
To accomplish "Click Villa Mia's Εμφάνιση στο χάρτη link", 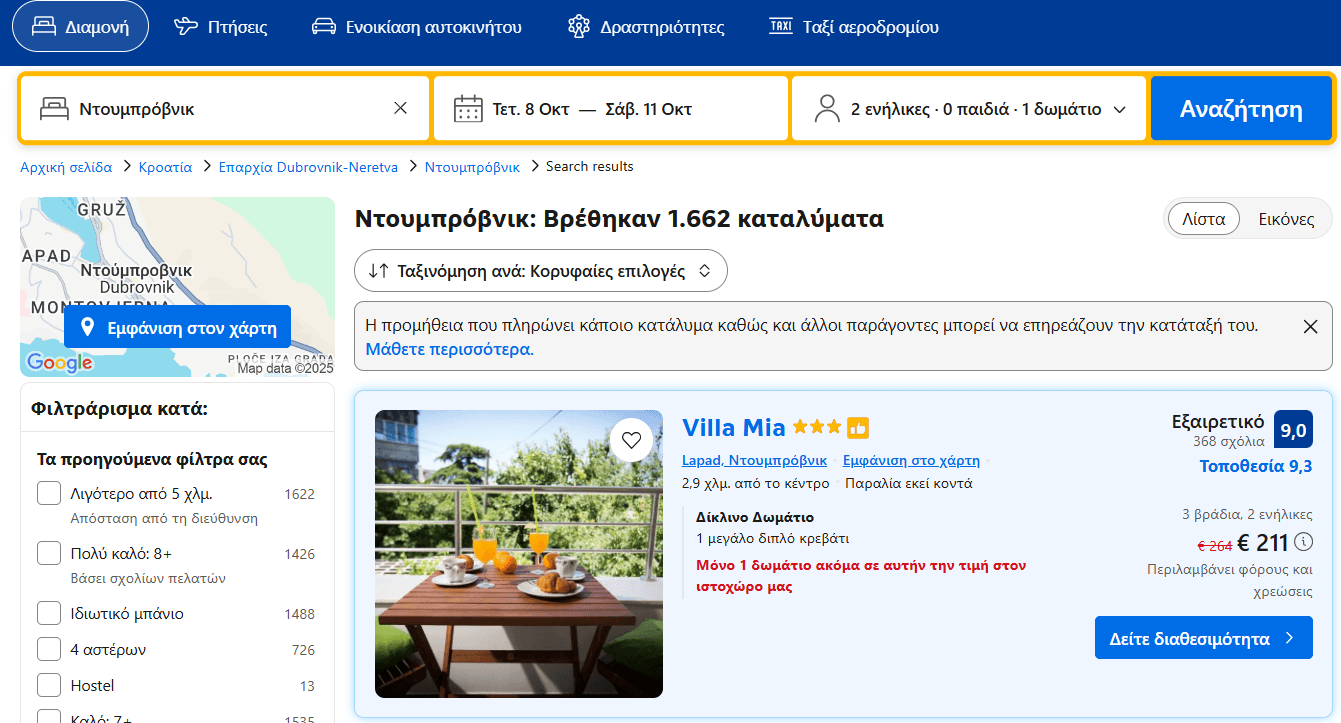I will pos(911,460).
